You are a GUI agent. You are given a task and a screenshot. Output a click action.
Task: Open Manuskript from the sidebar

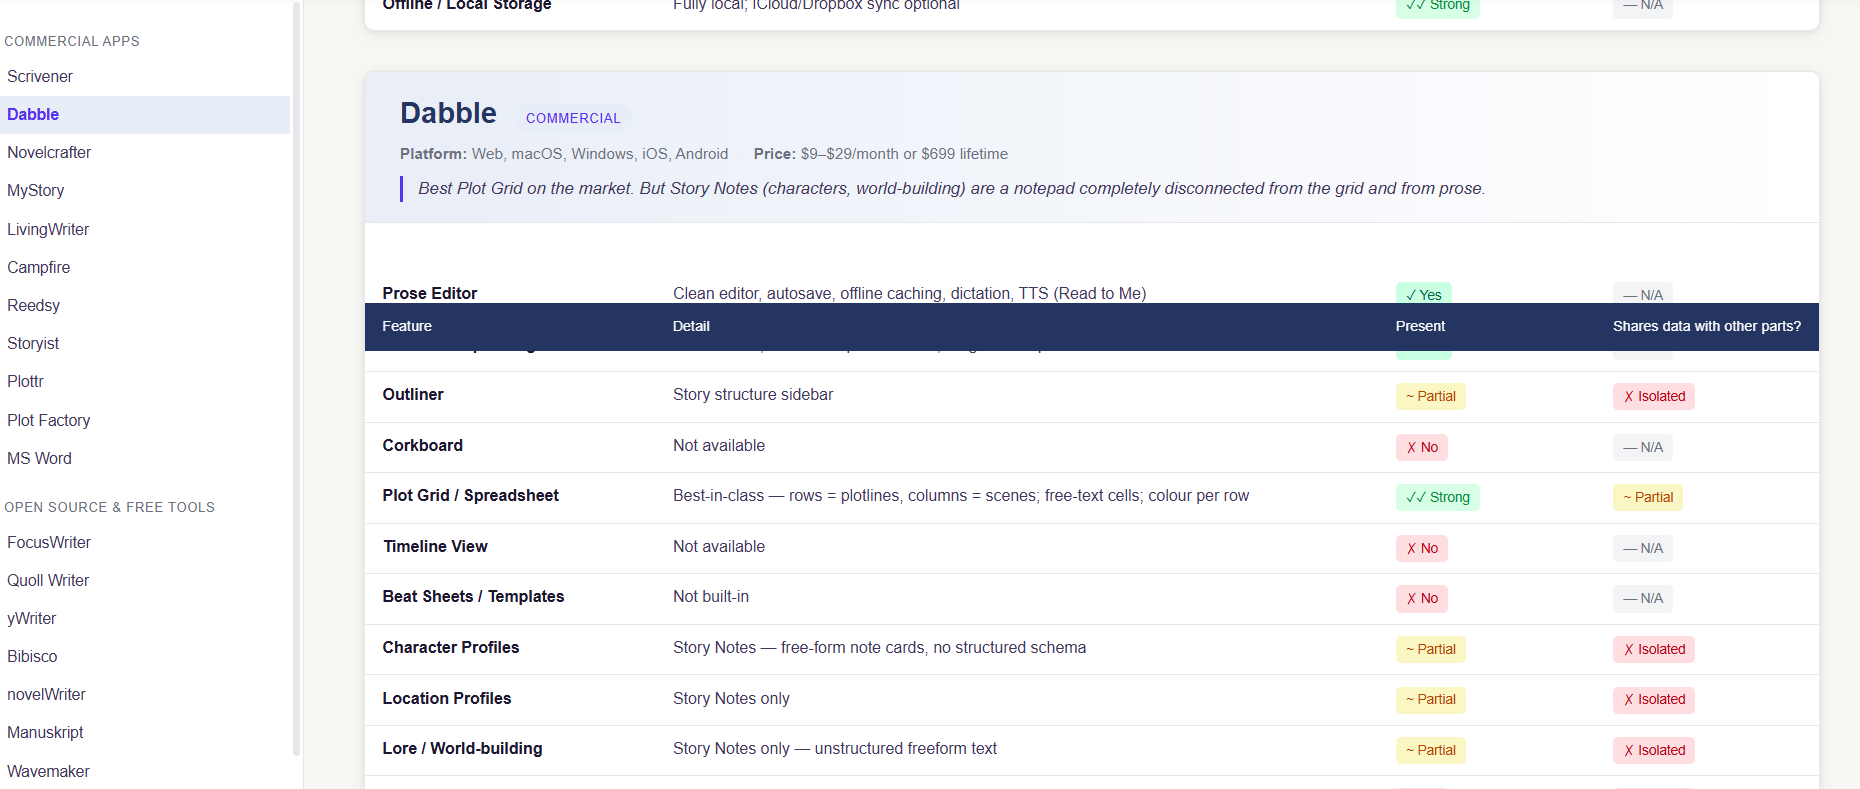point(46,733)
